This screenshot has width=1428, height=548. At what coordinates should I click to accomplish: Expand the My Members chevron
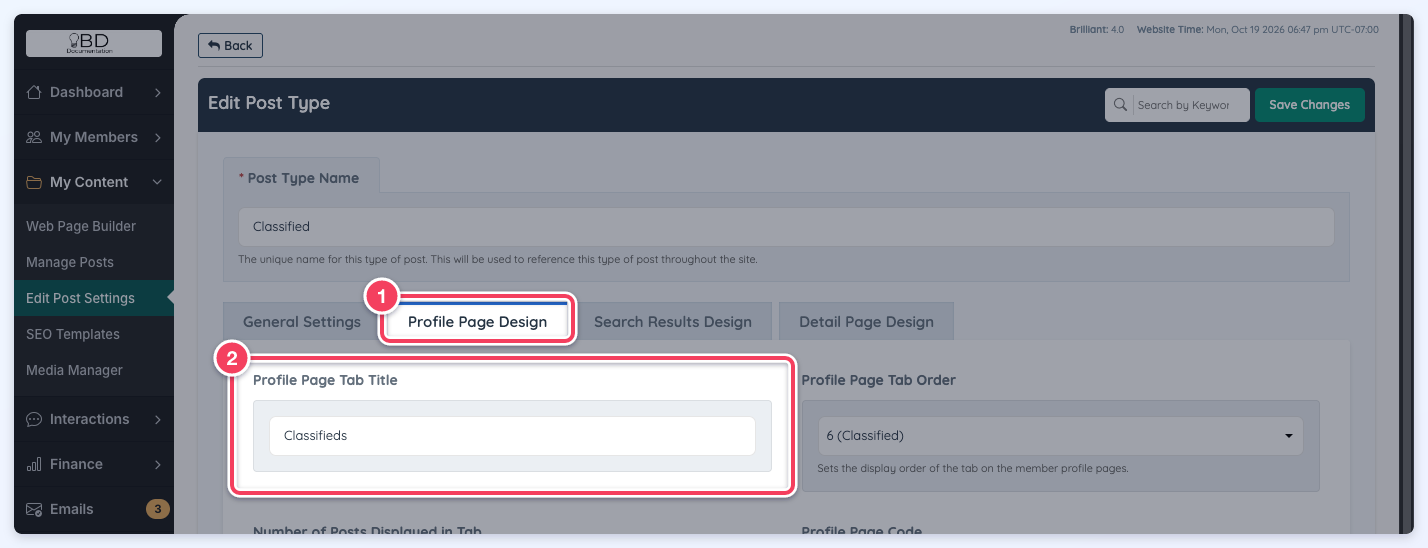(x=157, y=137)
